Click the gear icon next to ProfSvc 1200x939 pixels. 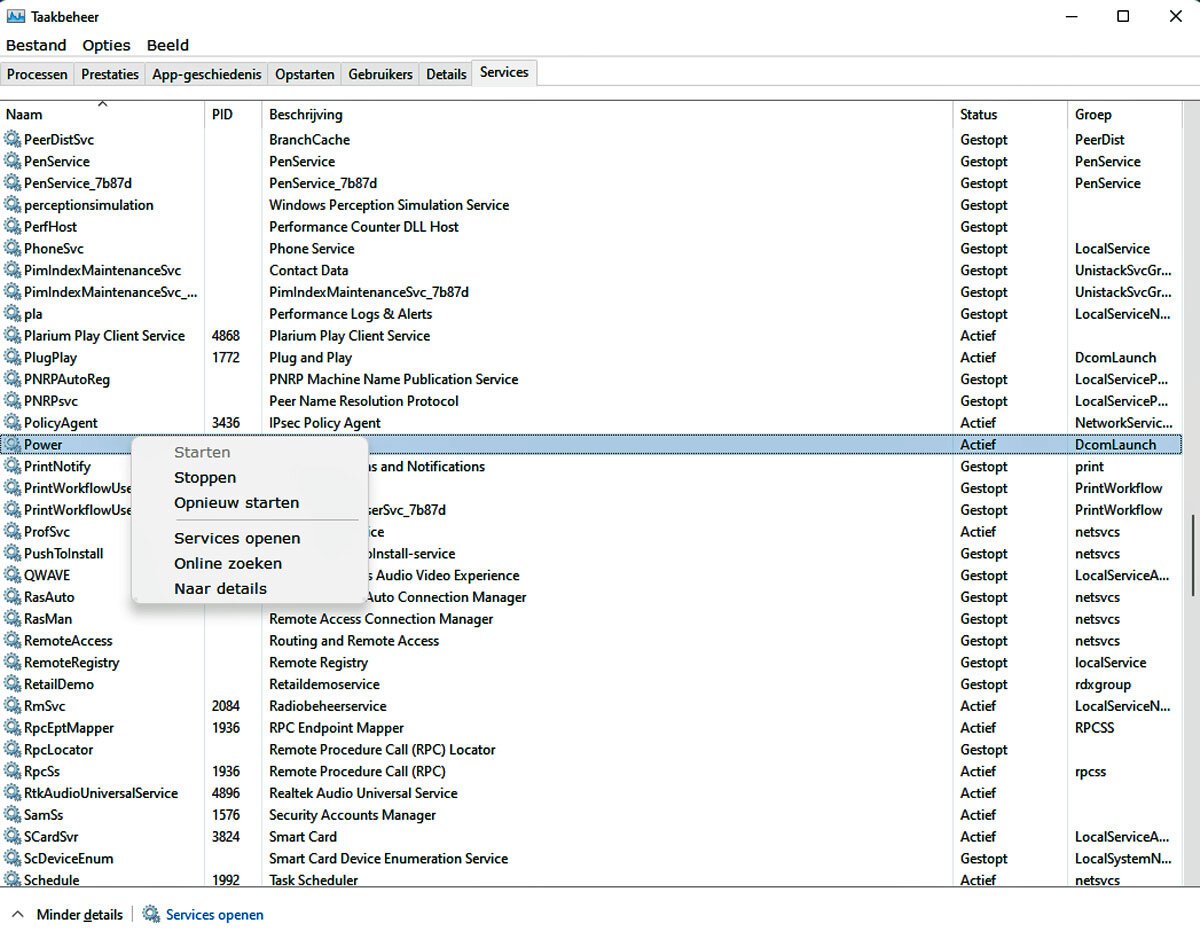click(12, 532)
